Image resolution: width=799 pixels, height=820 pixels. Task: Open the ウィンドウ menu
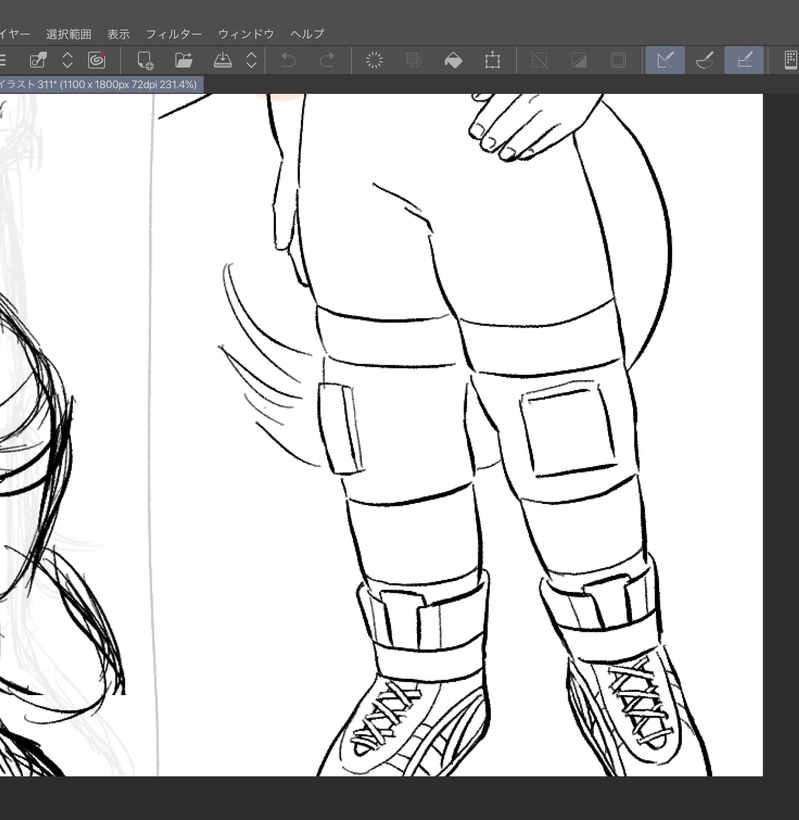tap(246, 34)
